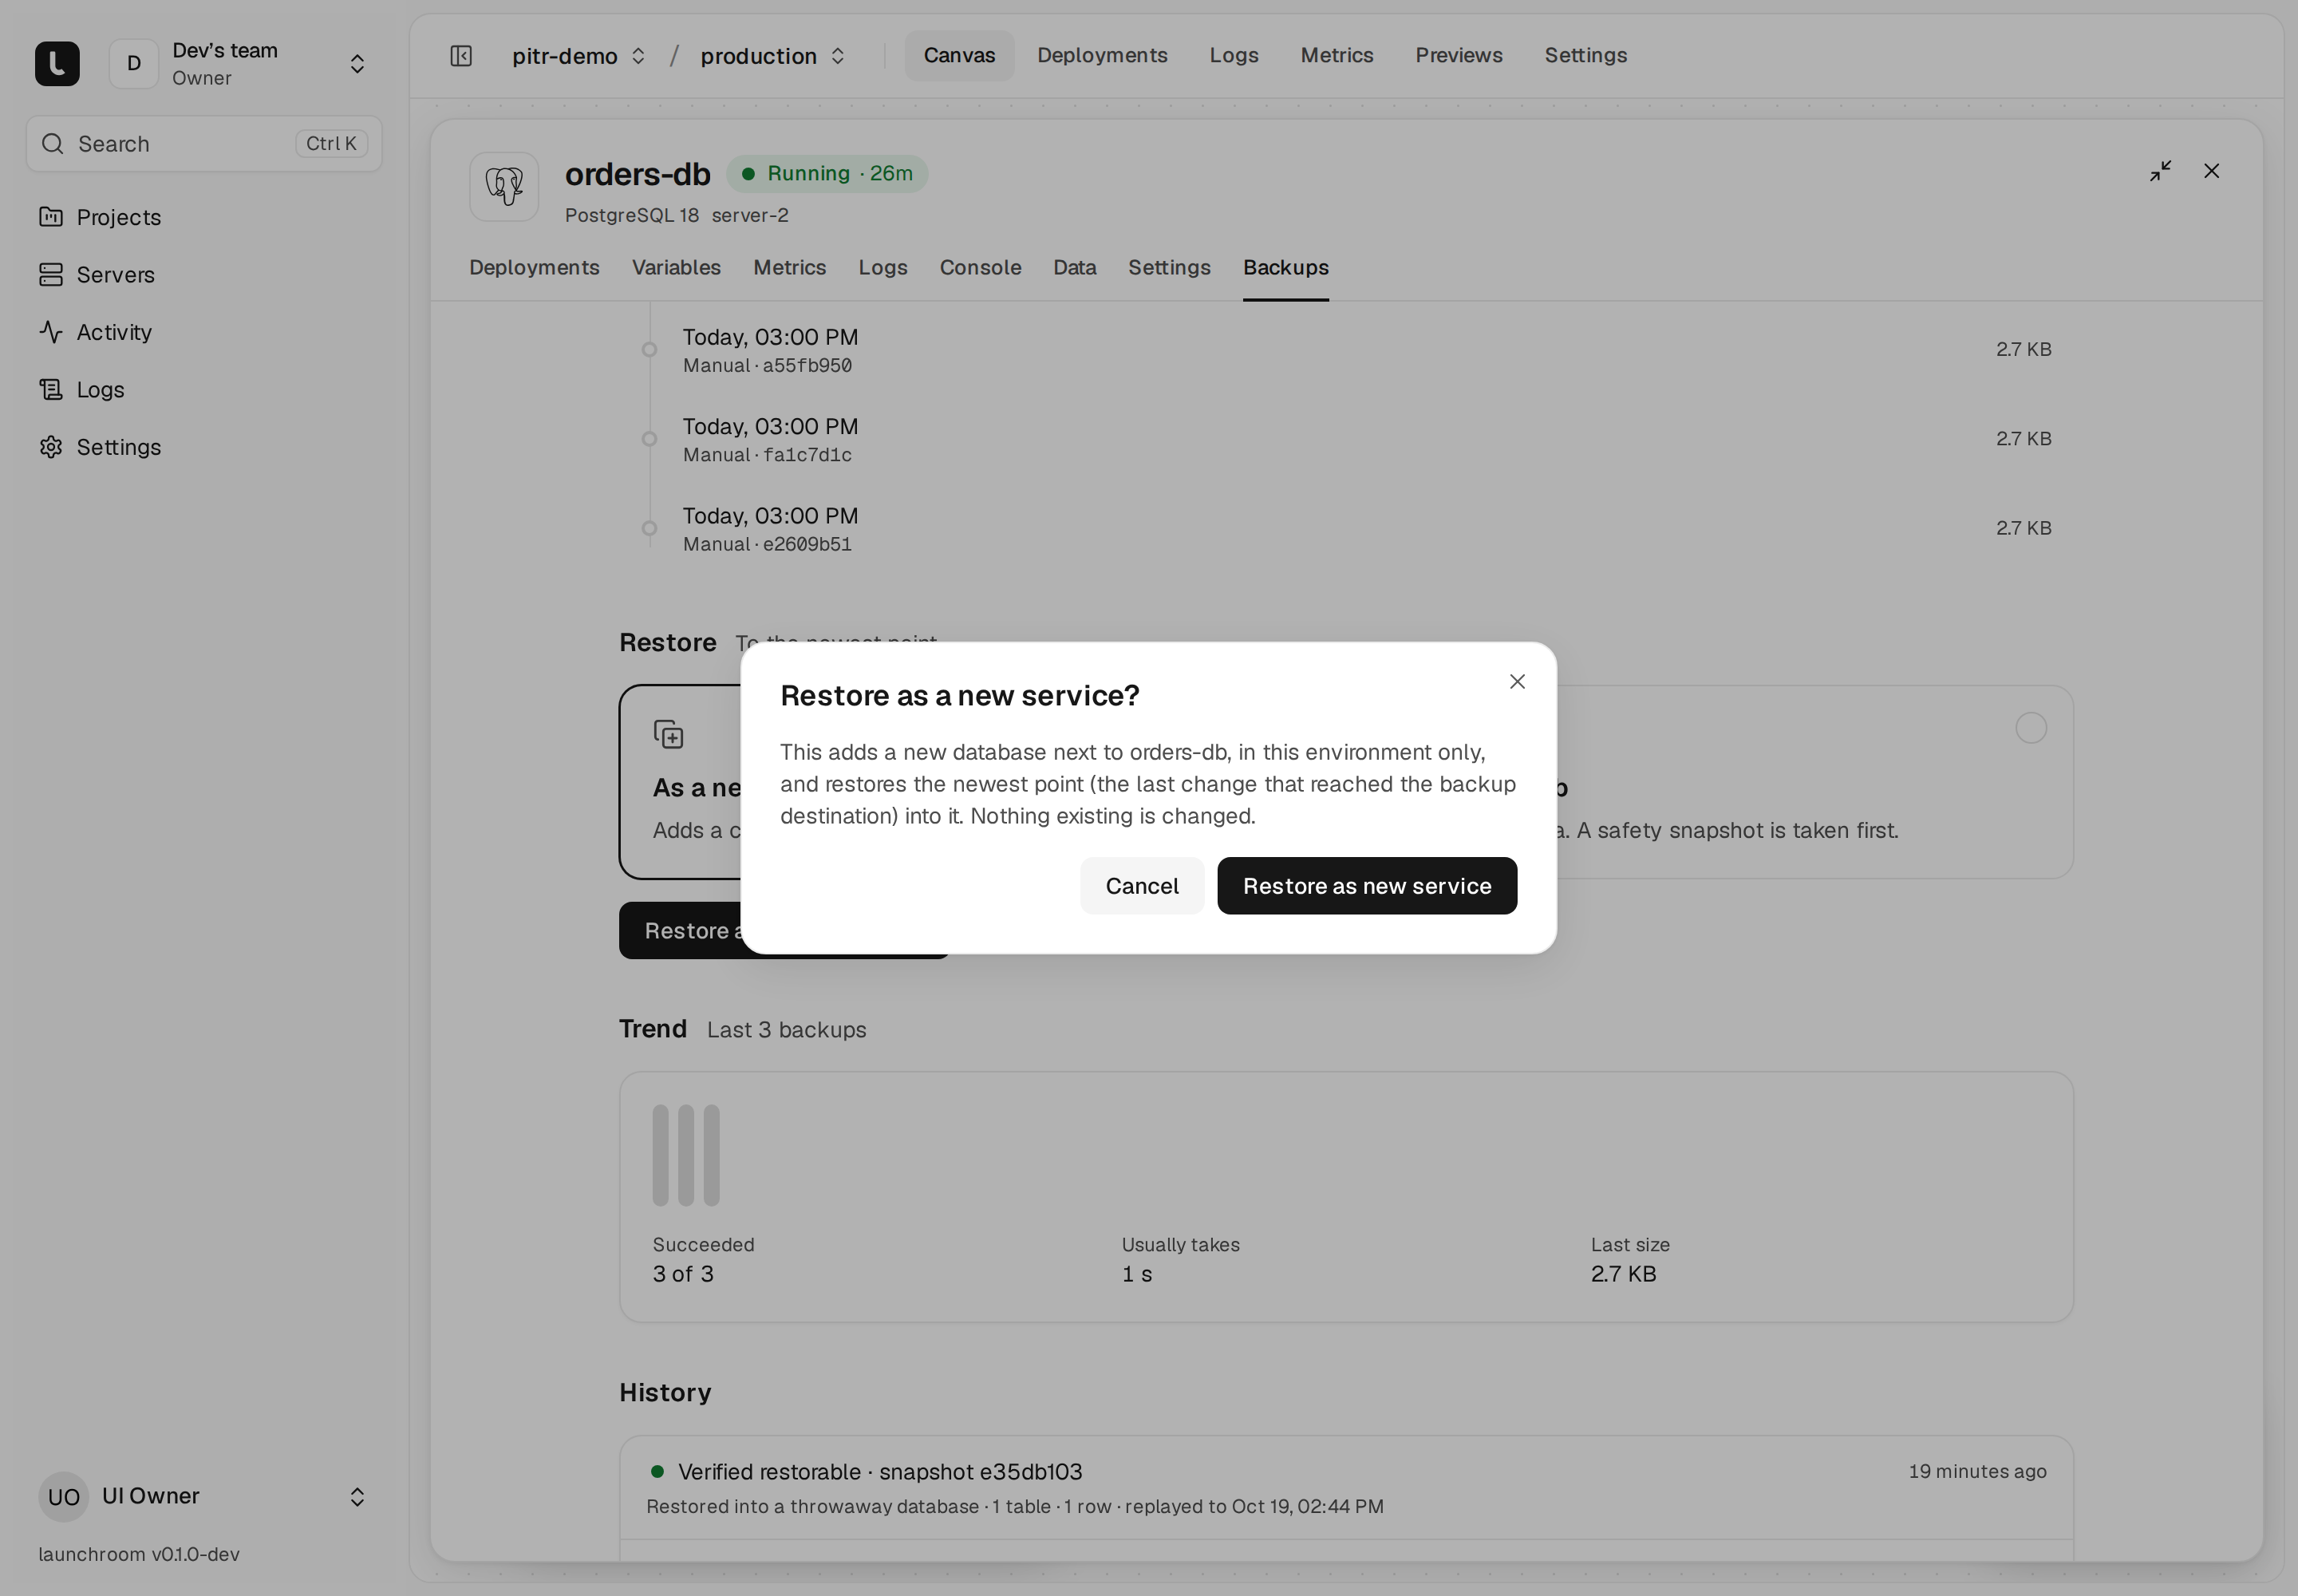The height and width of the screenshot is (1596, 2298).
Task: Click the launchroom logo icon
Action: [57, 64]
